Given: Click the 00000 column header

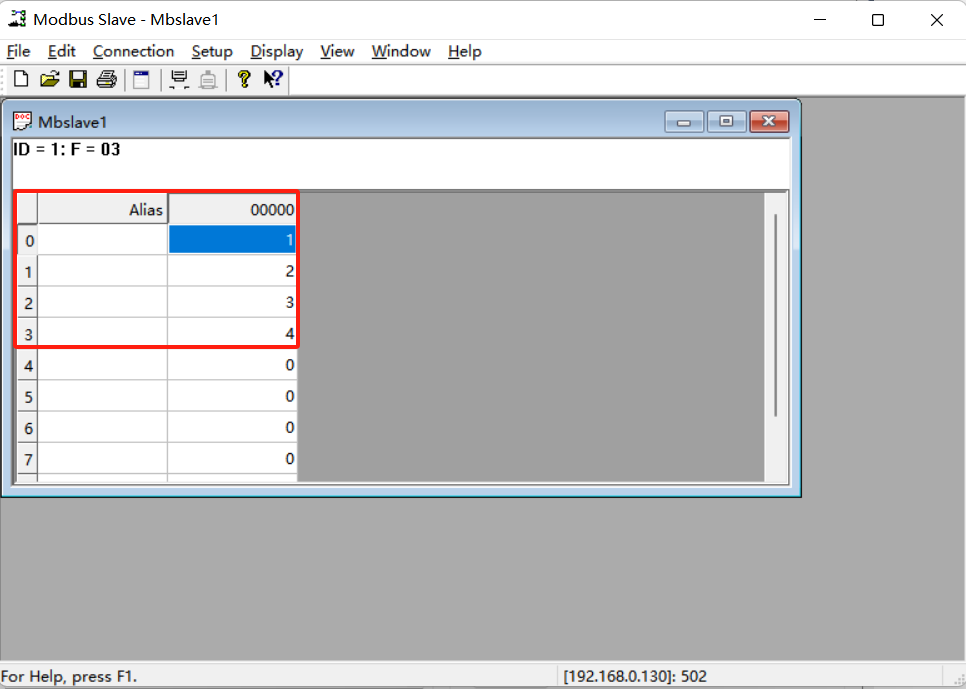Looking at the screenshot, I should 232,210.
